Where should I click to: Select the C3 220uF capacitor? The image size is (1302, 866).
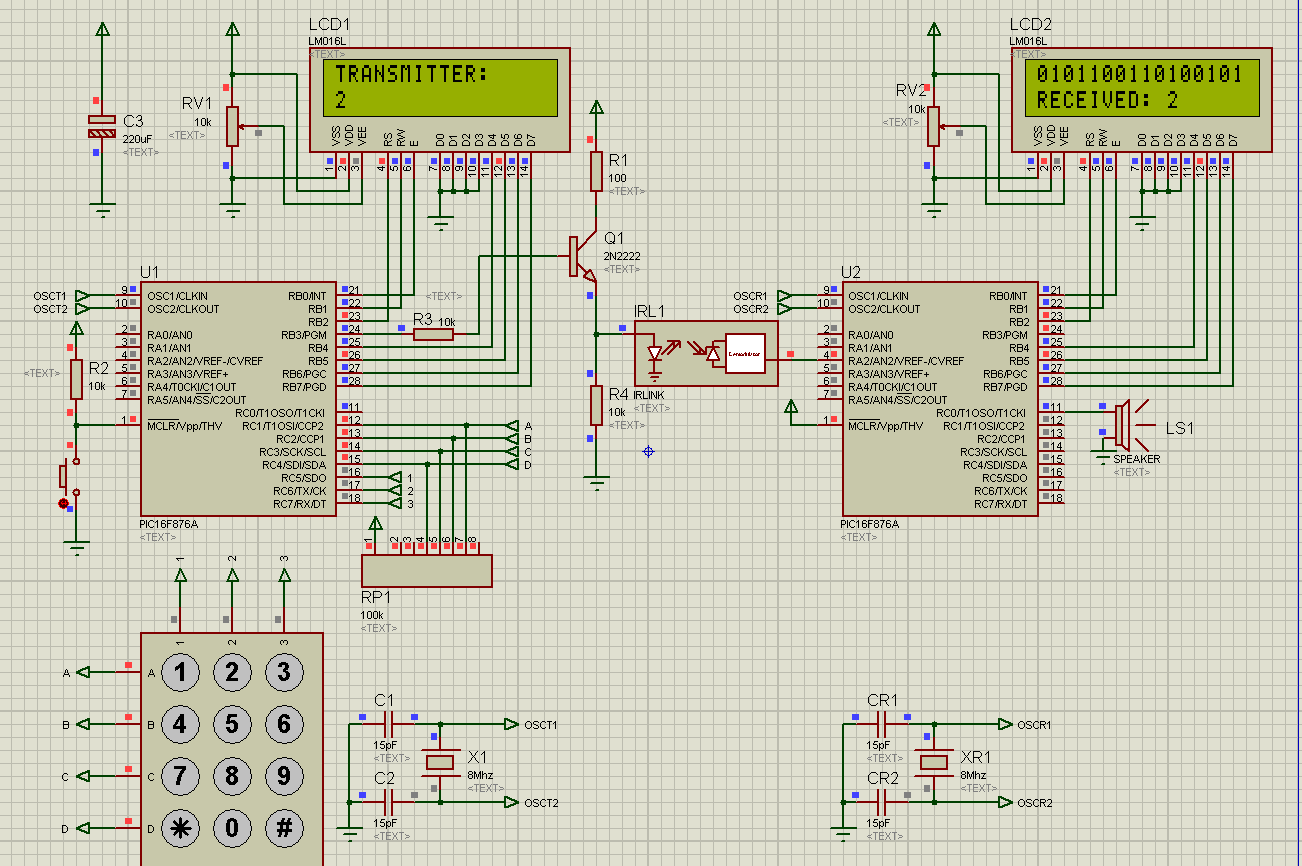click(x=102, y=126)
